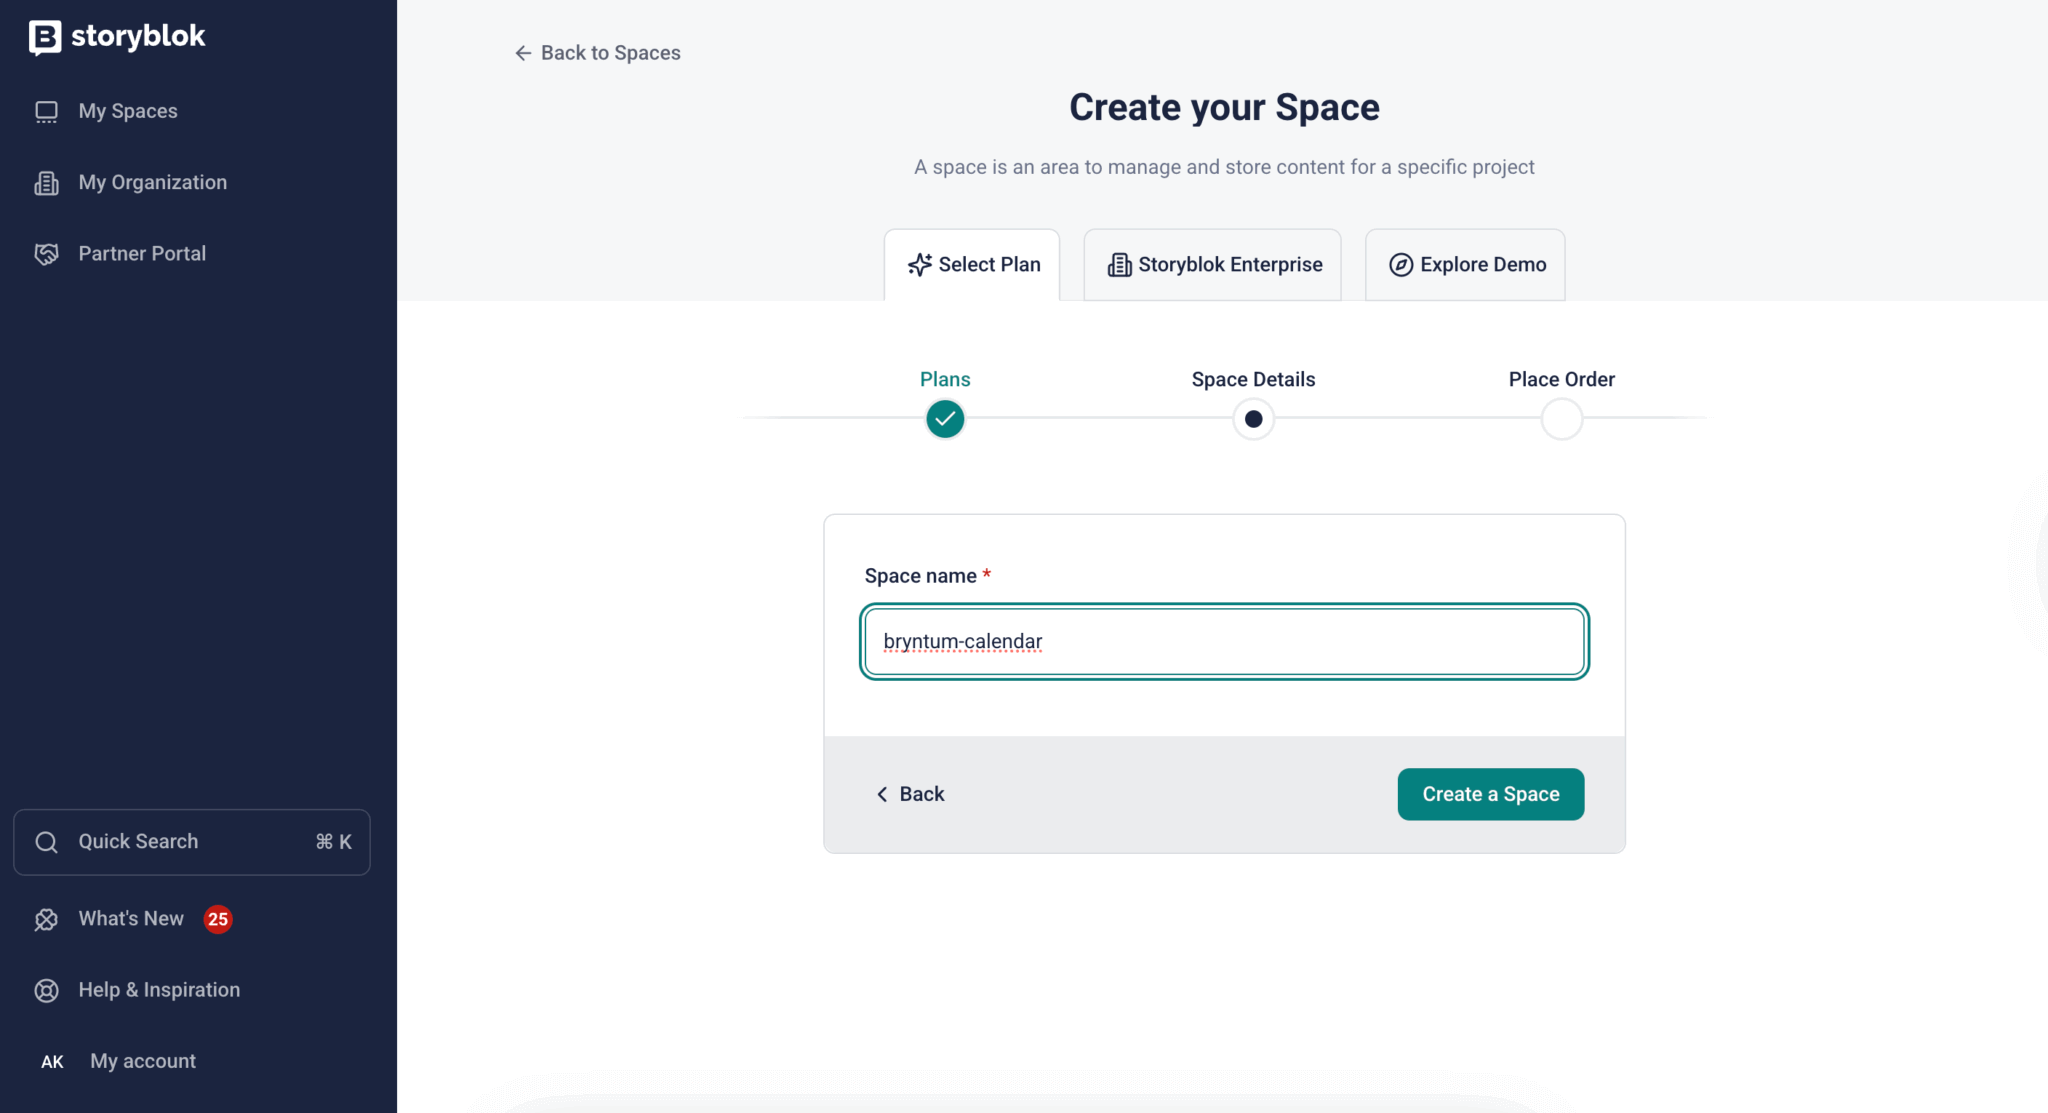
Task: Switch to the Storyblok Enterprise tab
Action: [1213, 265]
